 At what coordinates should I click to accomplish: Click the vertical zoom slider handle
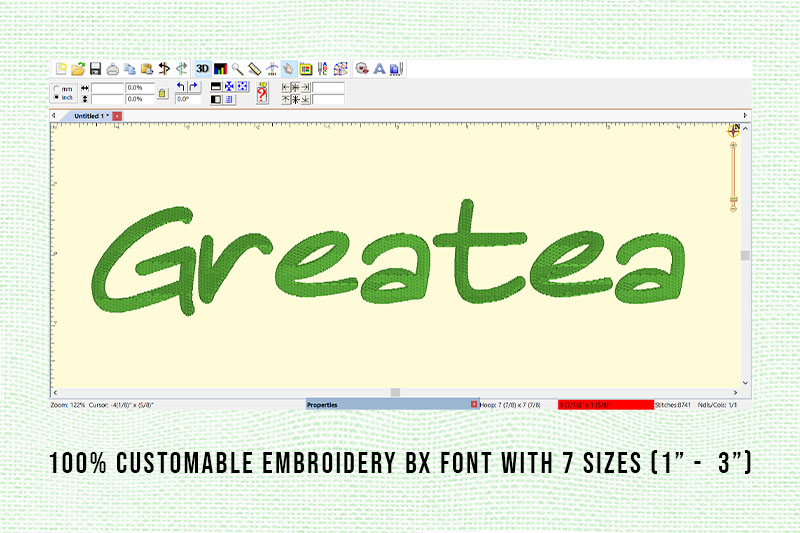734,199
